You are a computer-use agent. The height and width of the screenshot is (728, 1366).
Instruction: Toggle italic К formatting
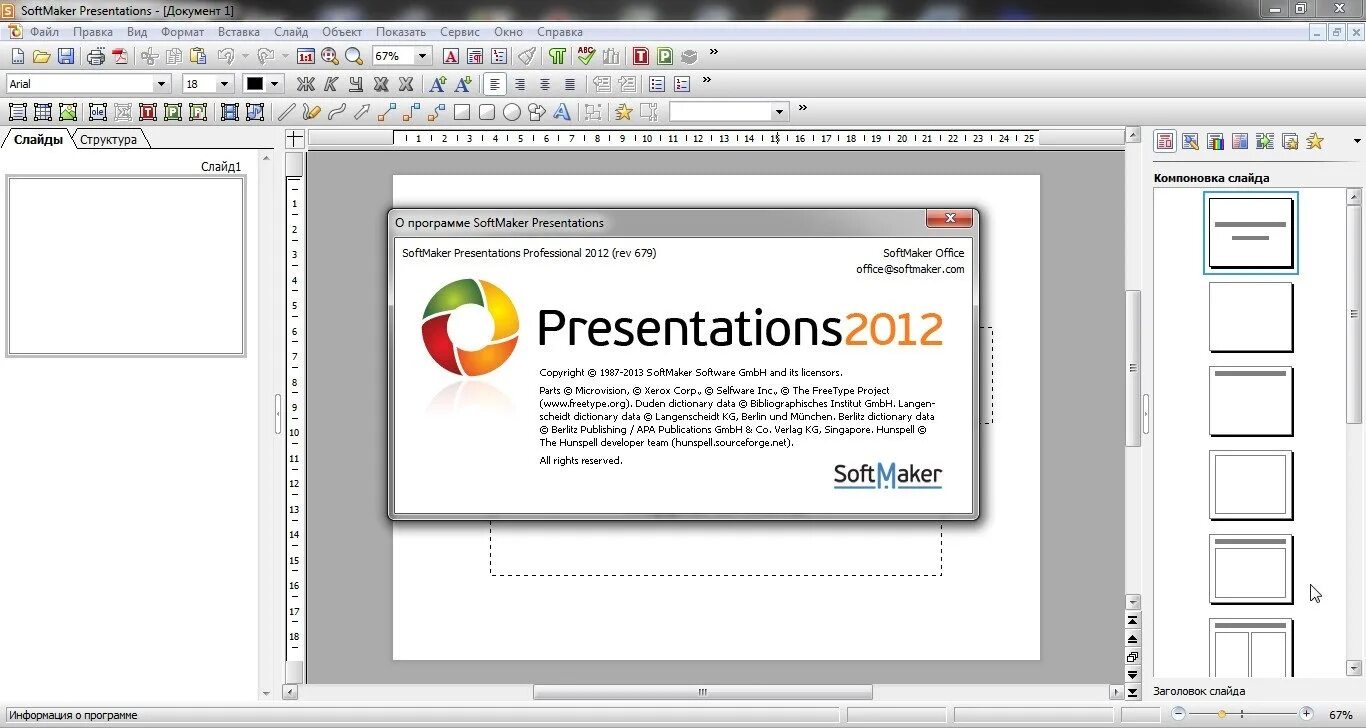tap(331, 84)
